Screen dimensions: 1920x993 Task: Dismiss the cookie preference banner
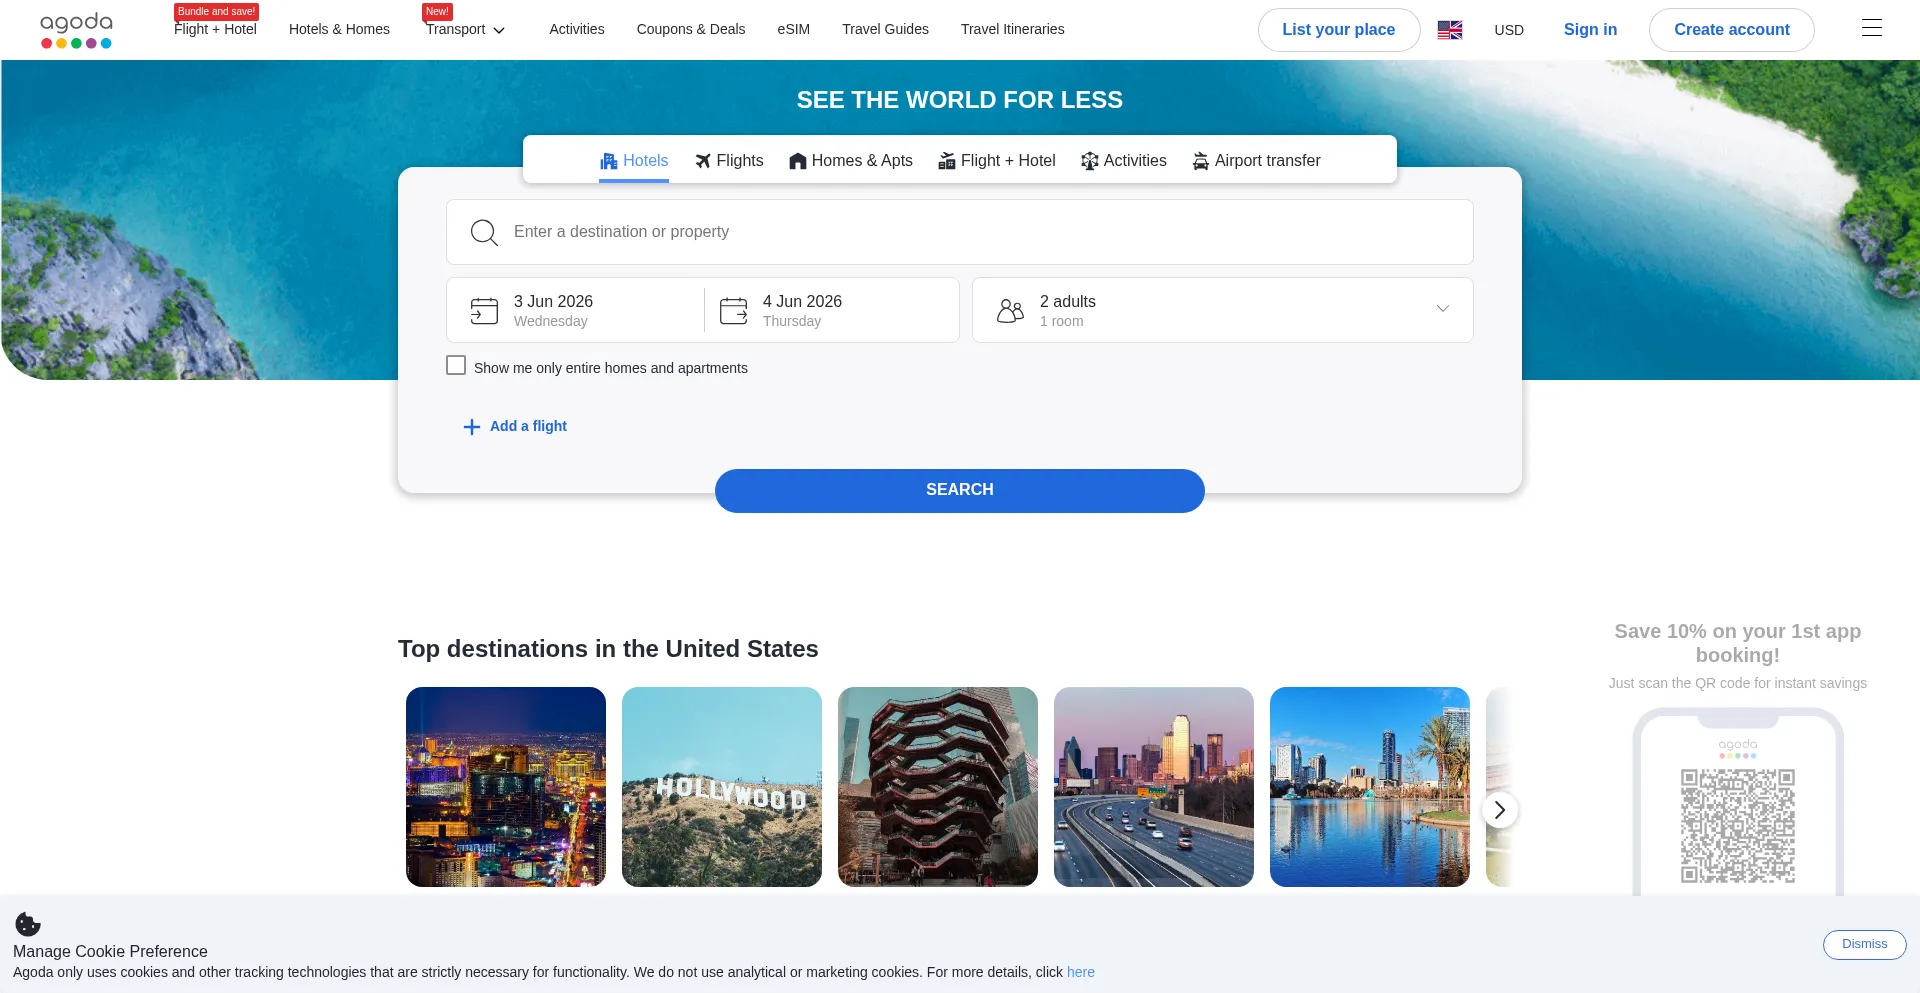1864,944
